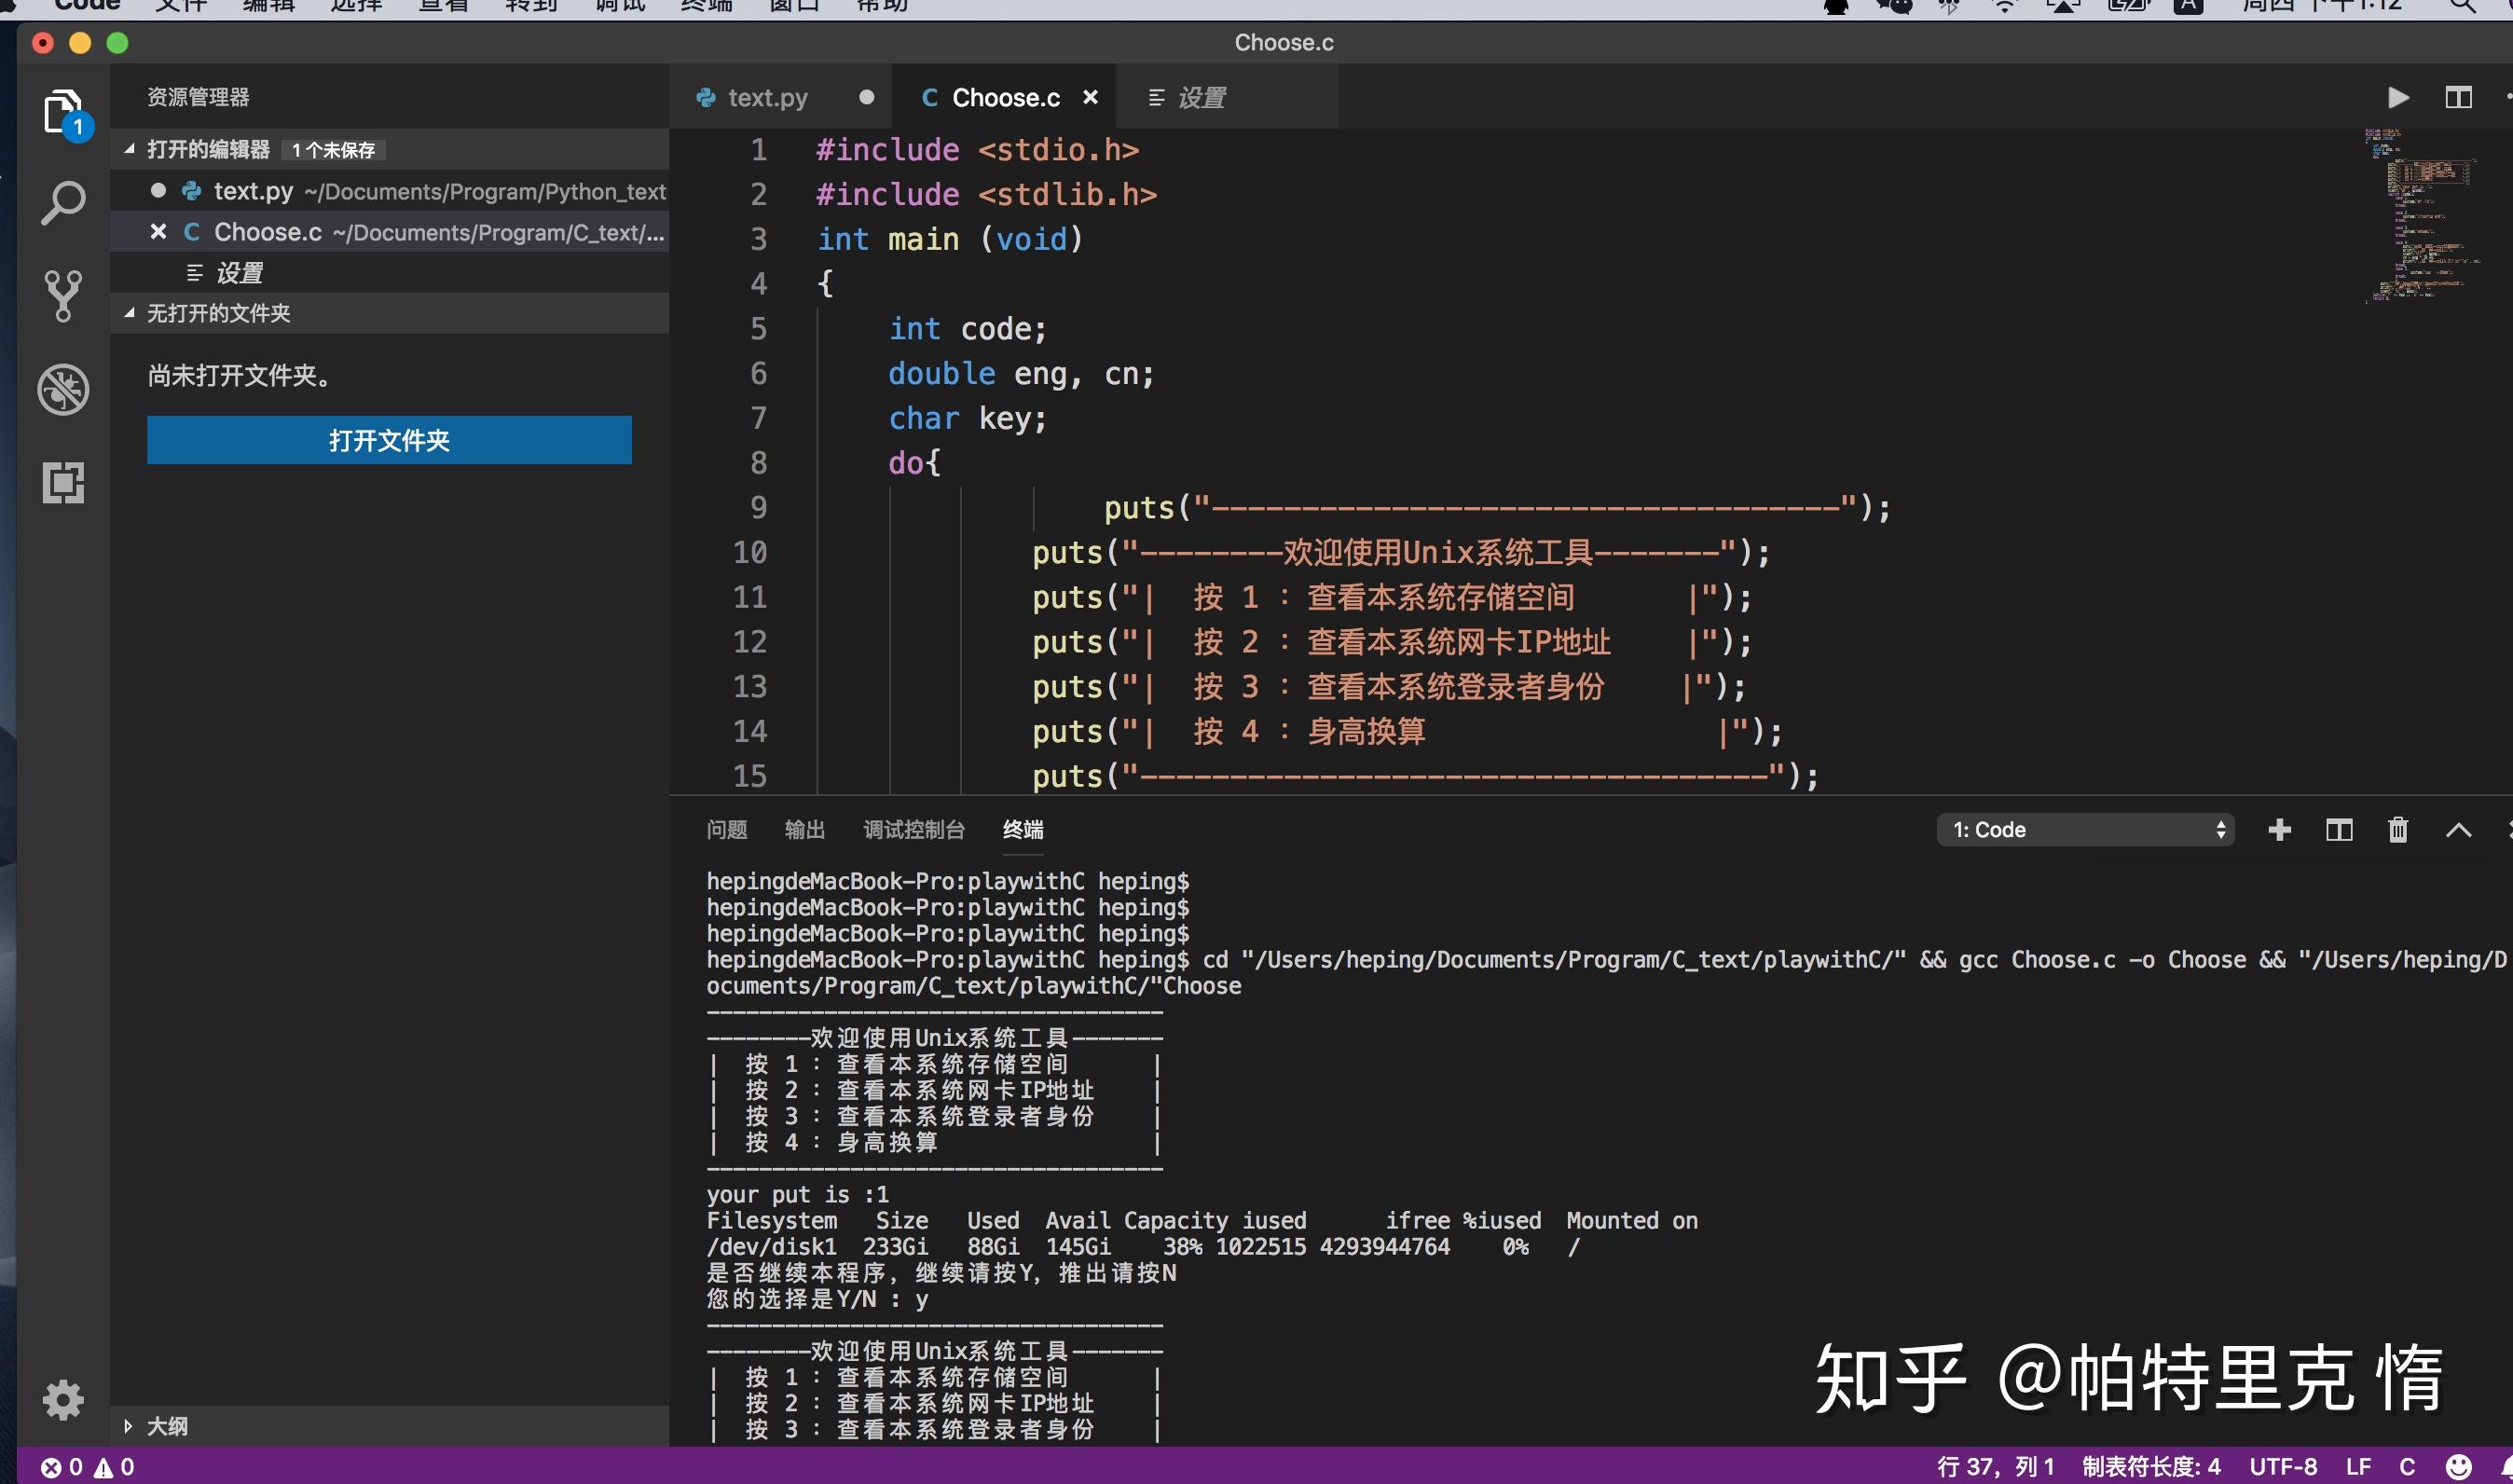Kill terminal with the trash icon

pos(2397,830)
